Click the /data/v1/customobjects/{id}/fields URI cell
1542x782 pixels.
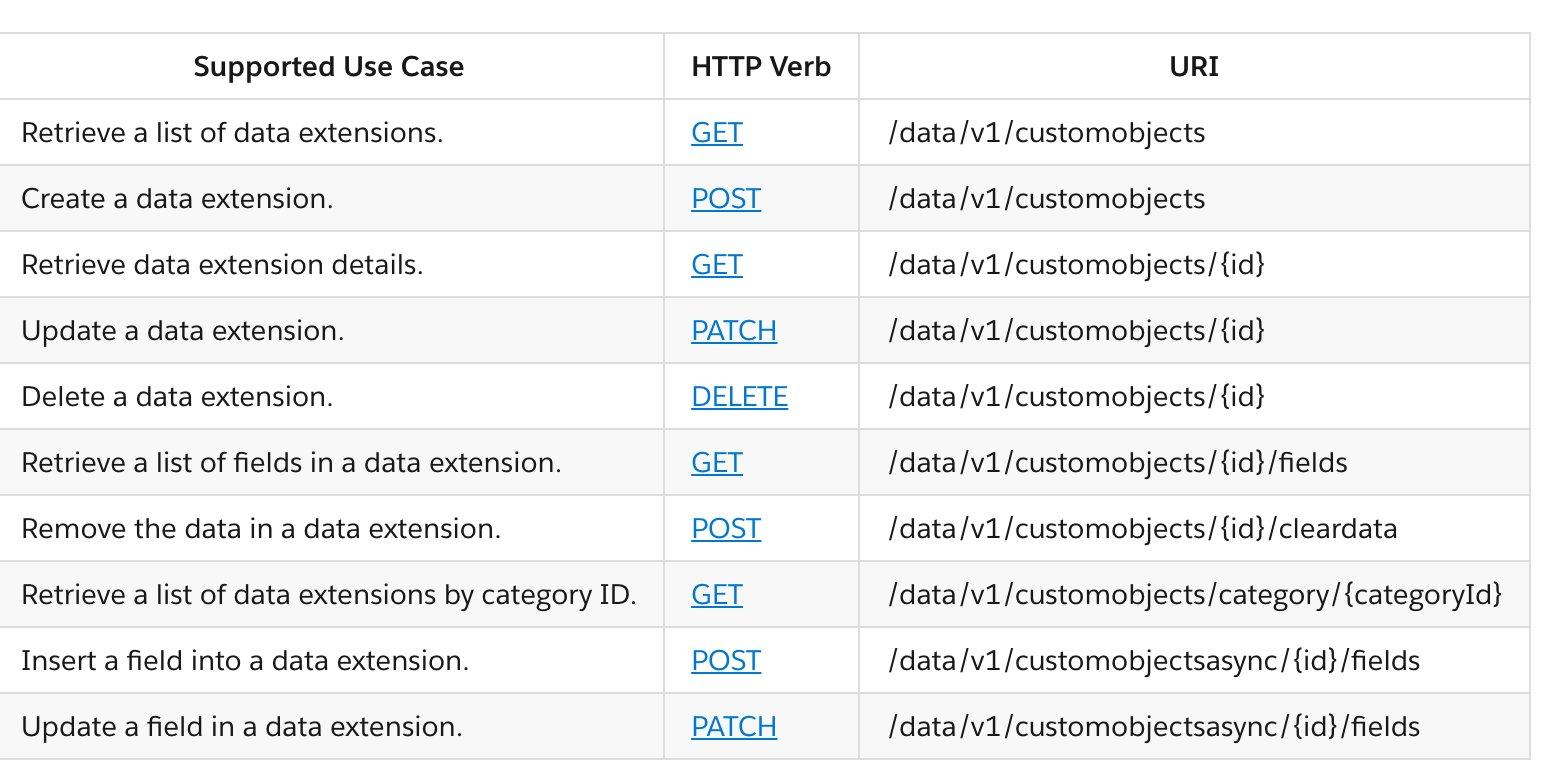click(1117, 463)
